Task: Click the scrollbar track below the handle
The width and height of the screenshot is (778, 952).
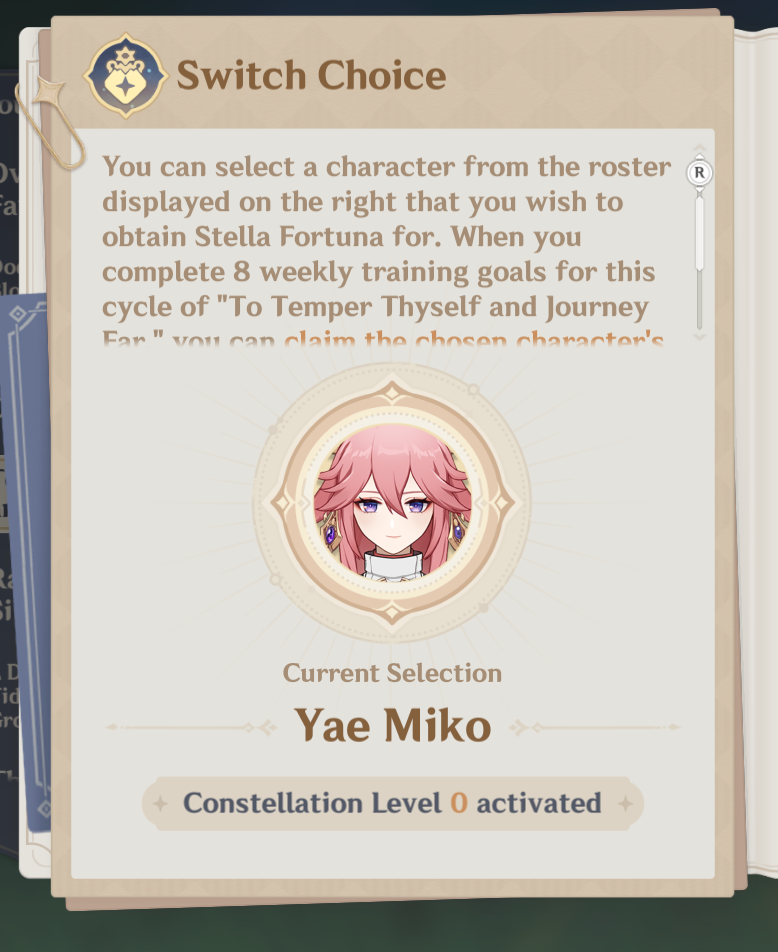Action: click(700, 301)
